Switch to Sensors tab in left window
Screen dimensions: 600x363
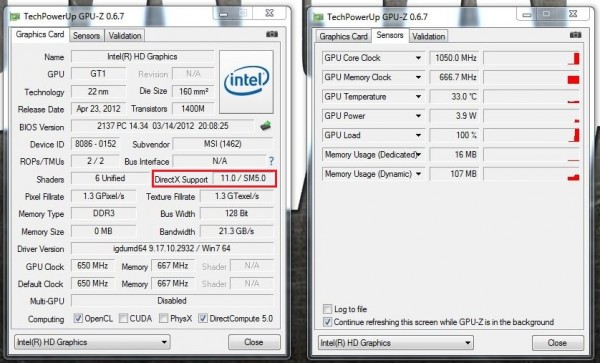tap(86, 36)
